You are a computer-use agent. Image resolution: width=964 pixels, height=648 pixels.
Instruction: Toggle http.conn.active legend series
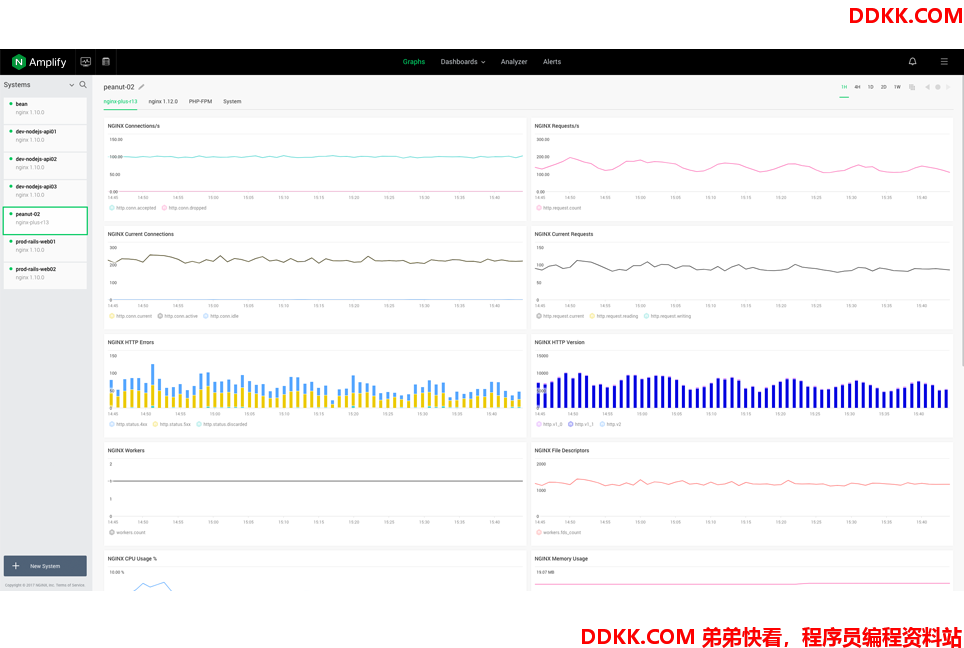[178, 316]
